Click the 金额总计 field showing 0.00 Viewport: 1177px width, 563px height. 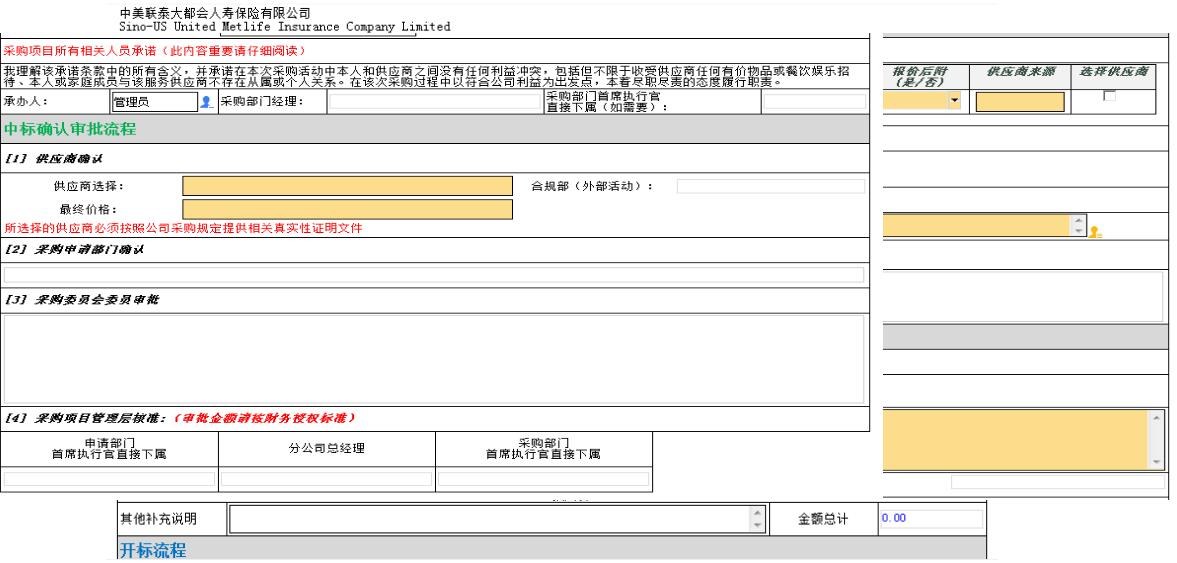[x=930, y=520]
